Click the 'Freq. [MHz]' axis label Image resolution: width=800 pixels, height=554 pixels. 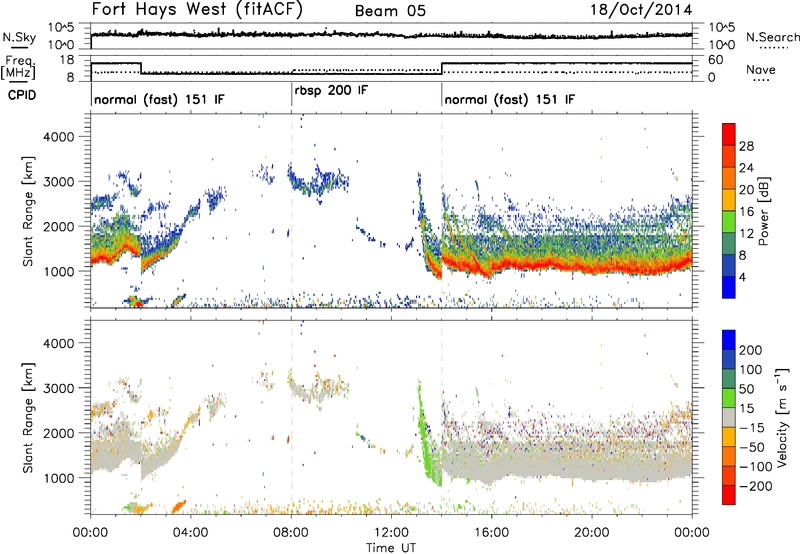[18, 67]
